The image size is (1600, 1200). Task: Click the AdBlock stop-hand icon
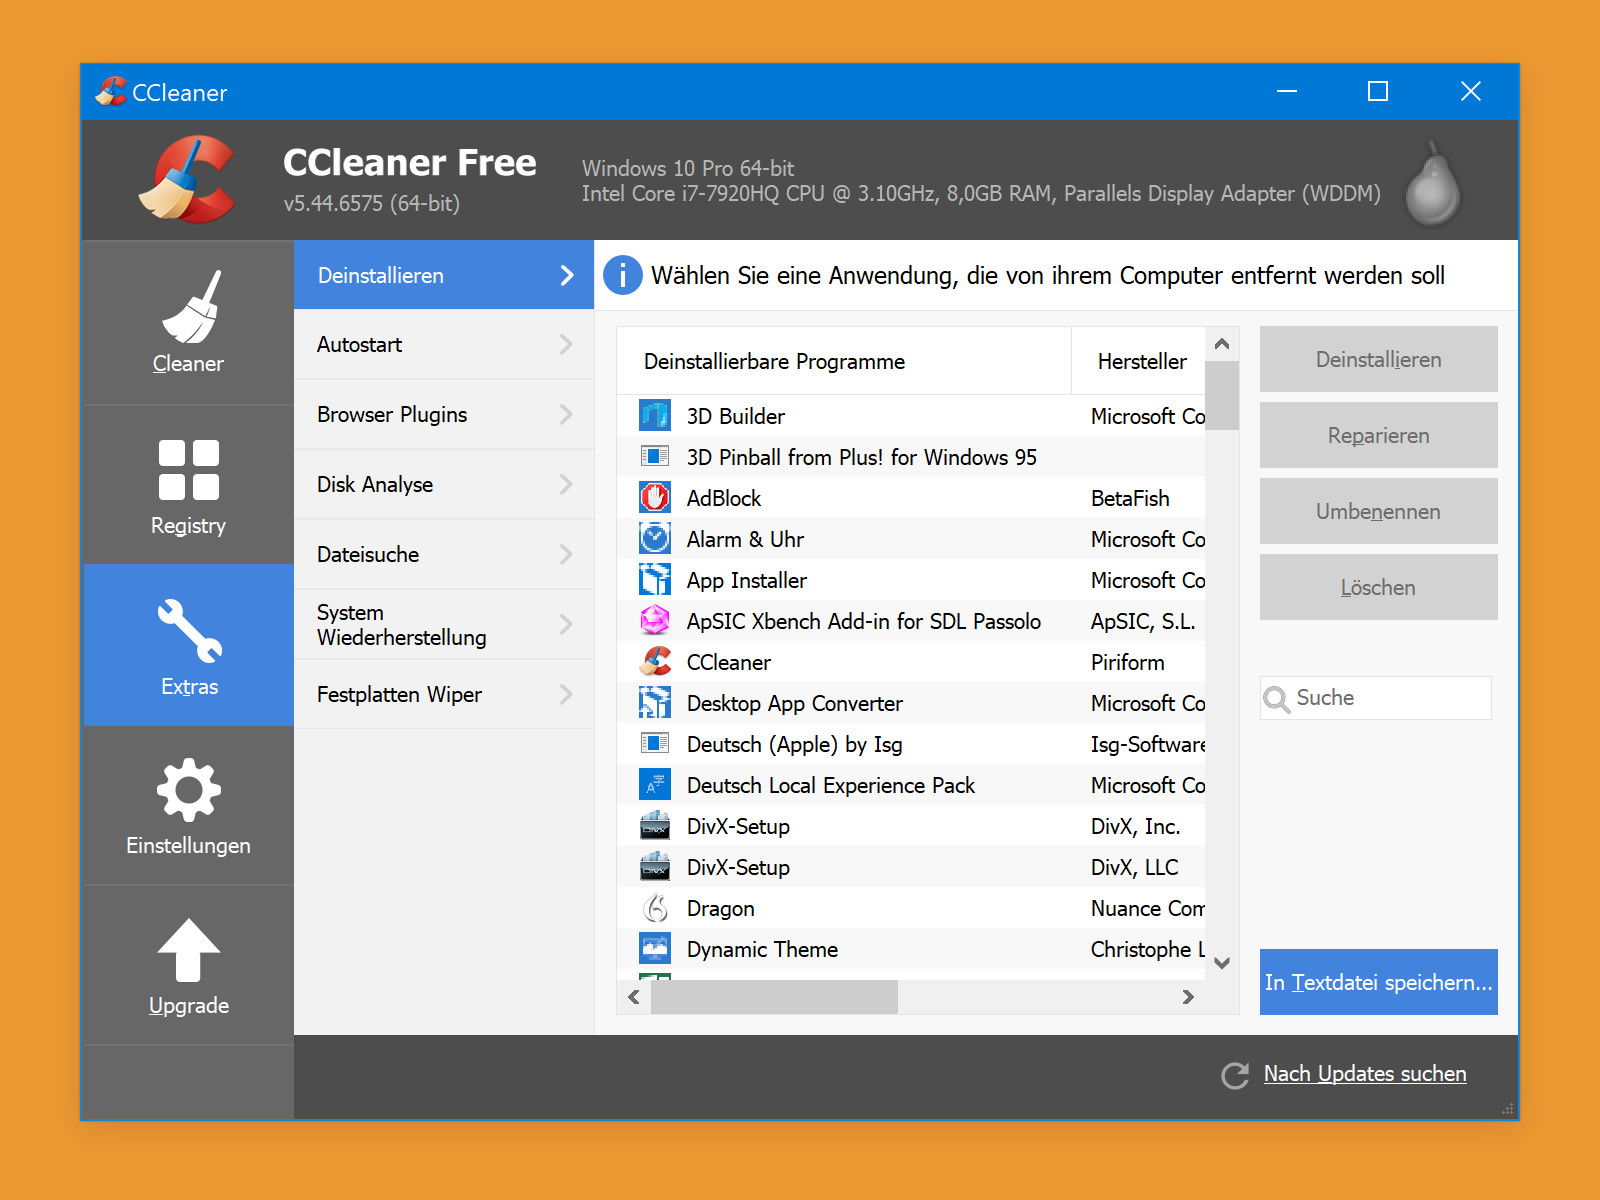click(x=655, y=497)
